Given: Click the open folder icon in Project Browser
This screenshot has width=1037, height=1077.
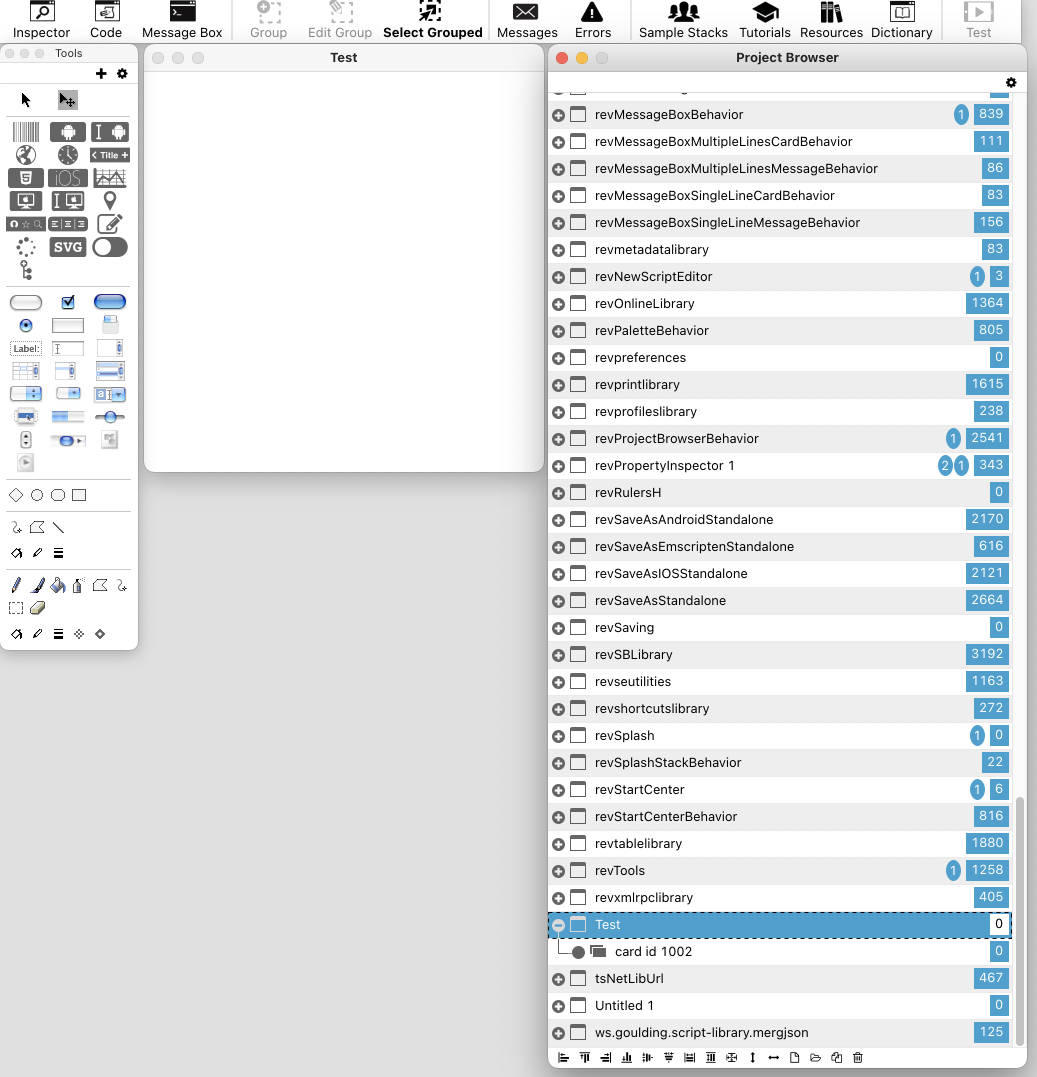Looking at the screenshot, I should click(816, 1058).
